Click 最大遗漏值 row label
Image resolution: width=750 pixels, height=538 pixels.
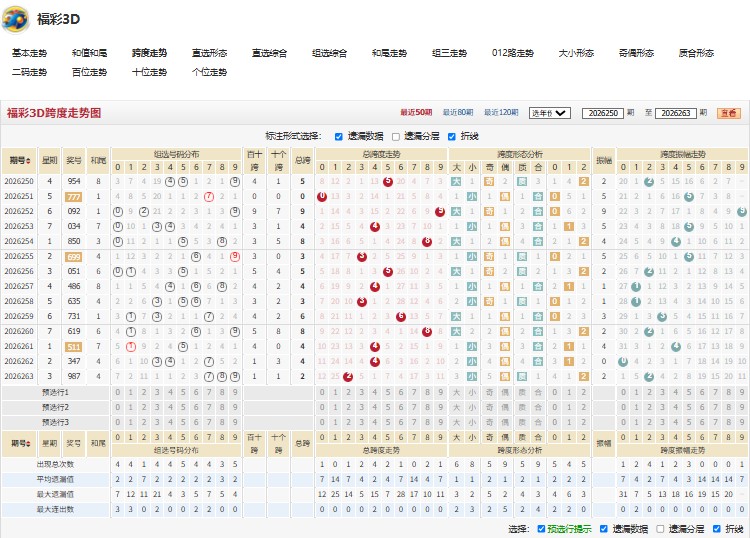click(x=55, y=494)
